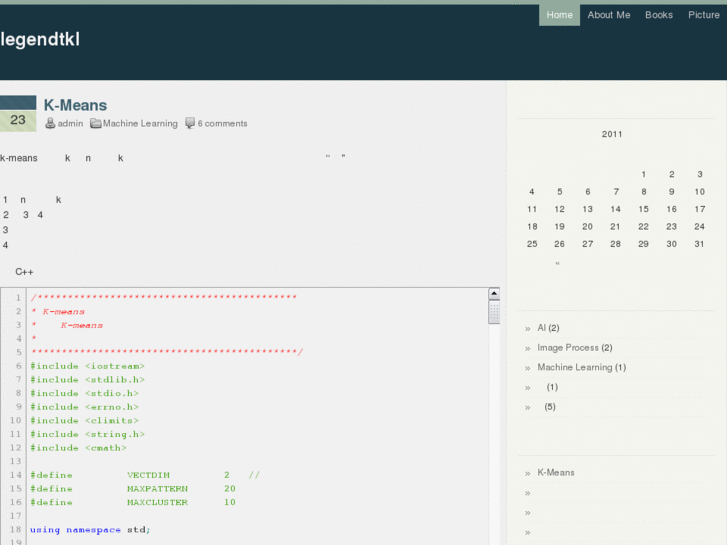Open the AI (2) category in sidebar

coord(548,328)
